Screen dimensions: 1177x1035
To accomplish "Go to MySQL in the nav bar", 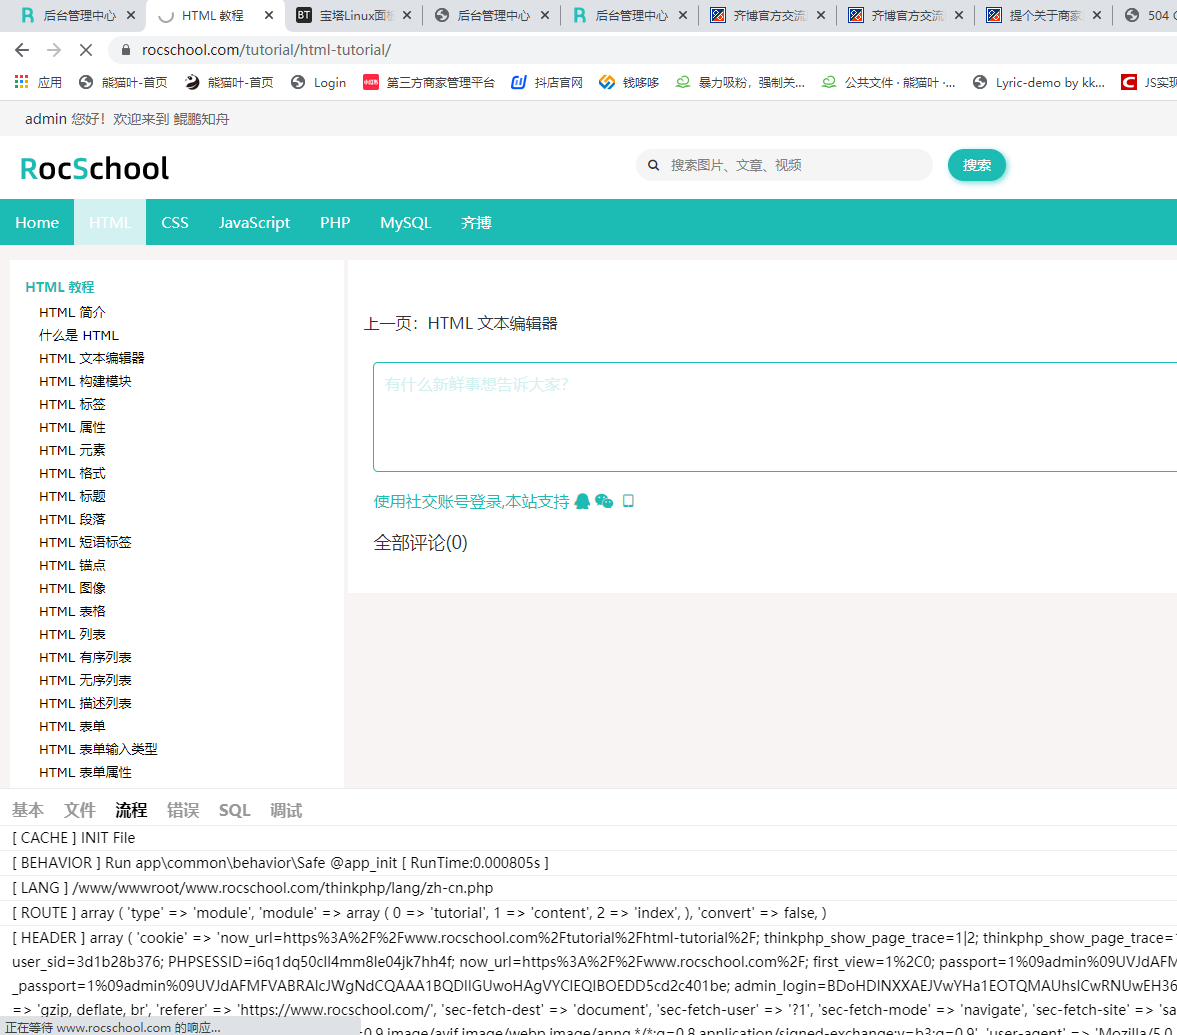I will pos(405,222).
